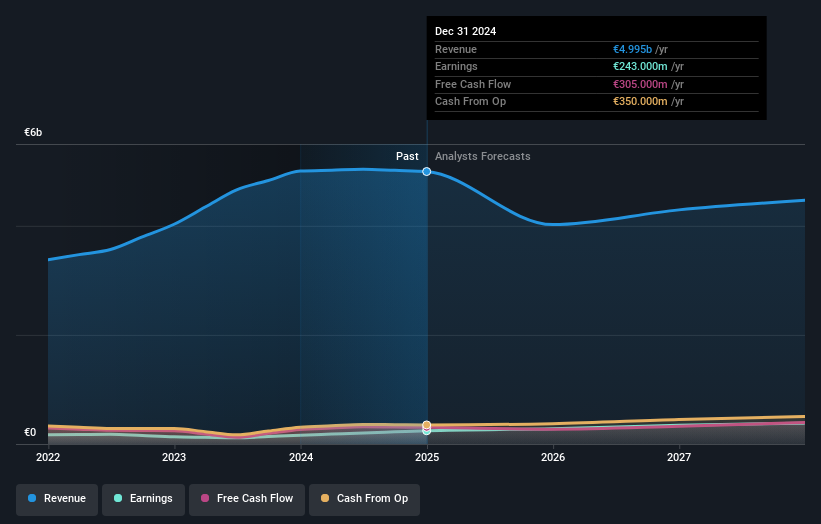Viewport: 821px width, 524px height.
Task: Click the Revenue data point at 2025
Action: [x=427, y=172]
